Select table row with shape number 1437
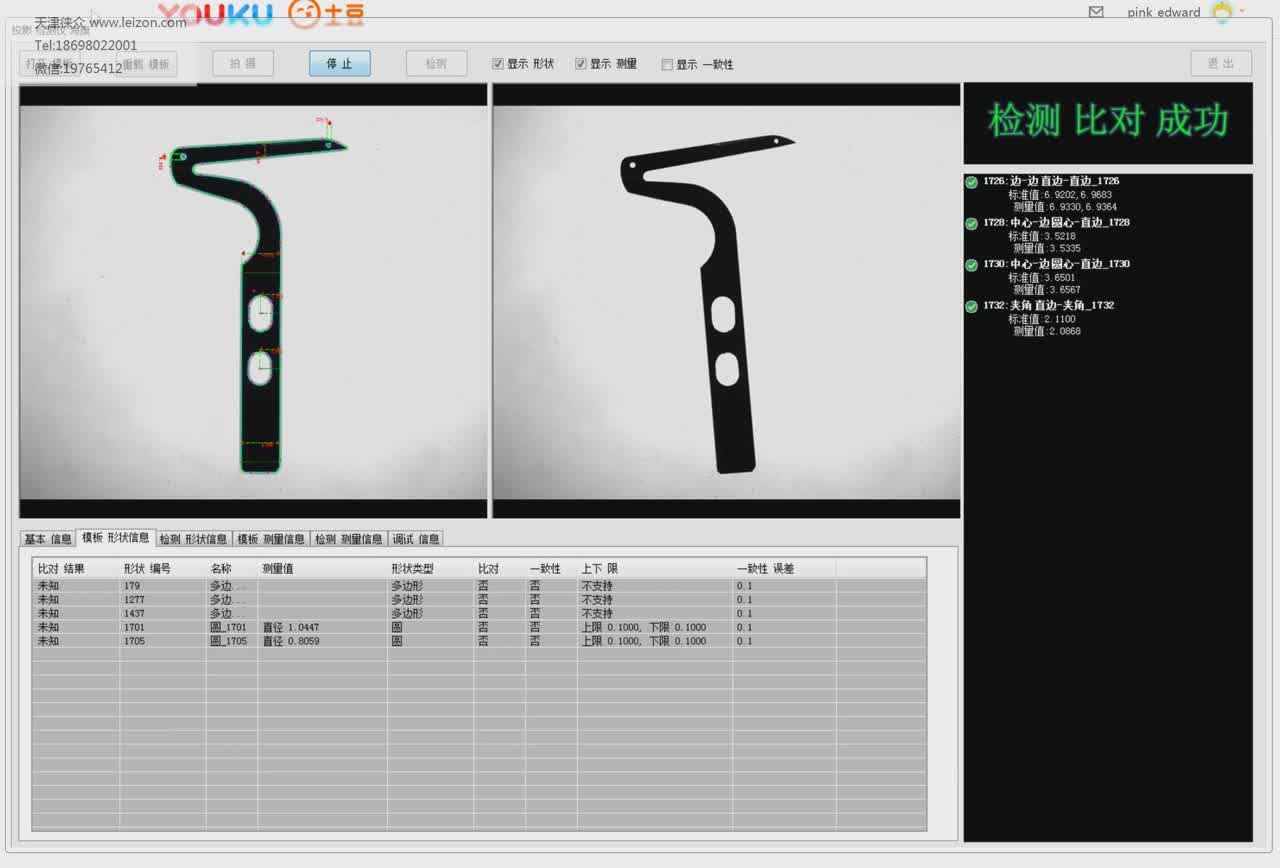This screenshot has height=868, width=1280. [479, 614]
